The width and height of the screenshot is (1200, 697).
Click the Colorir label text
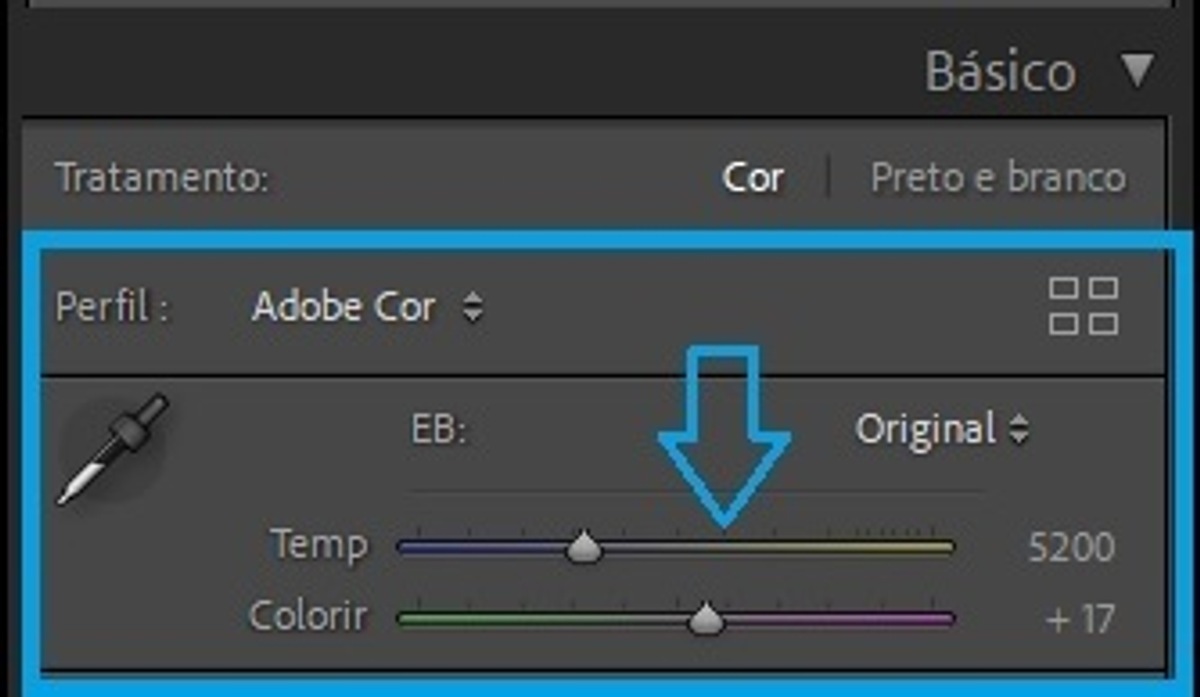pyautogui.click(x=308, y=616)
